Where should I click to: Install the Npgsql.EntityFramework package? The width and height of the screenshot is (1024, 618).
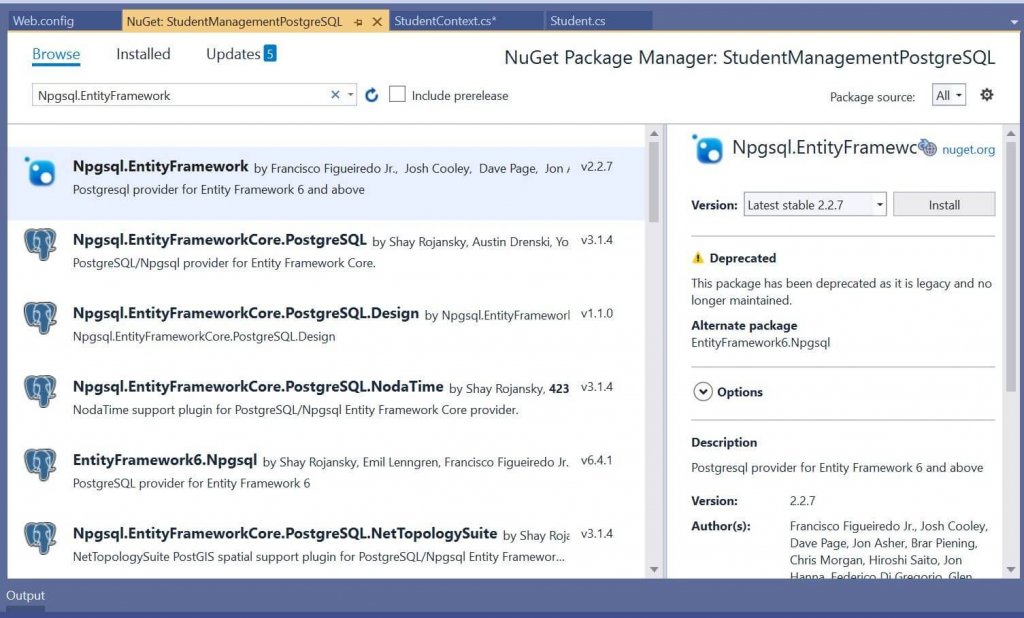coord(943,204)
